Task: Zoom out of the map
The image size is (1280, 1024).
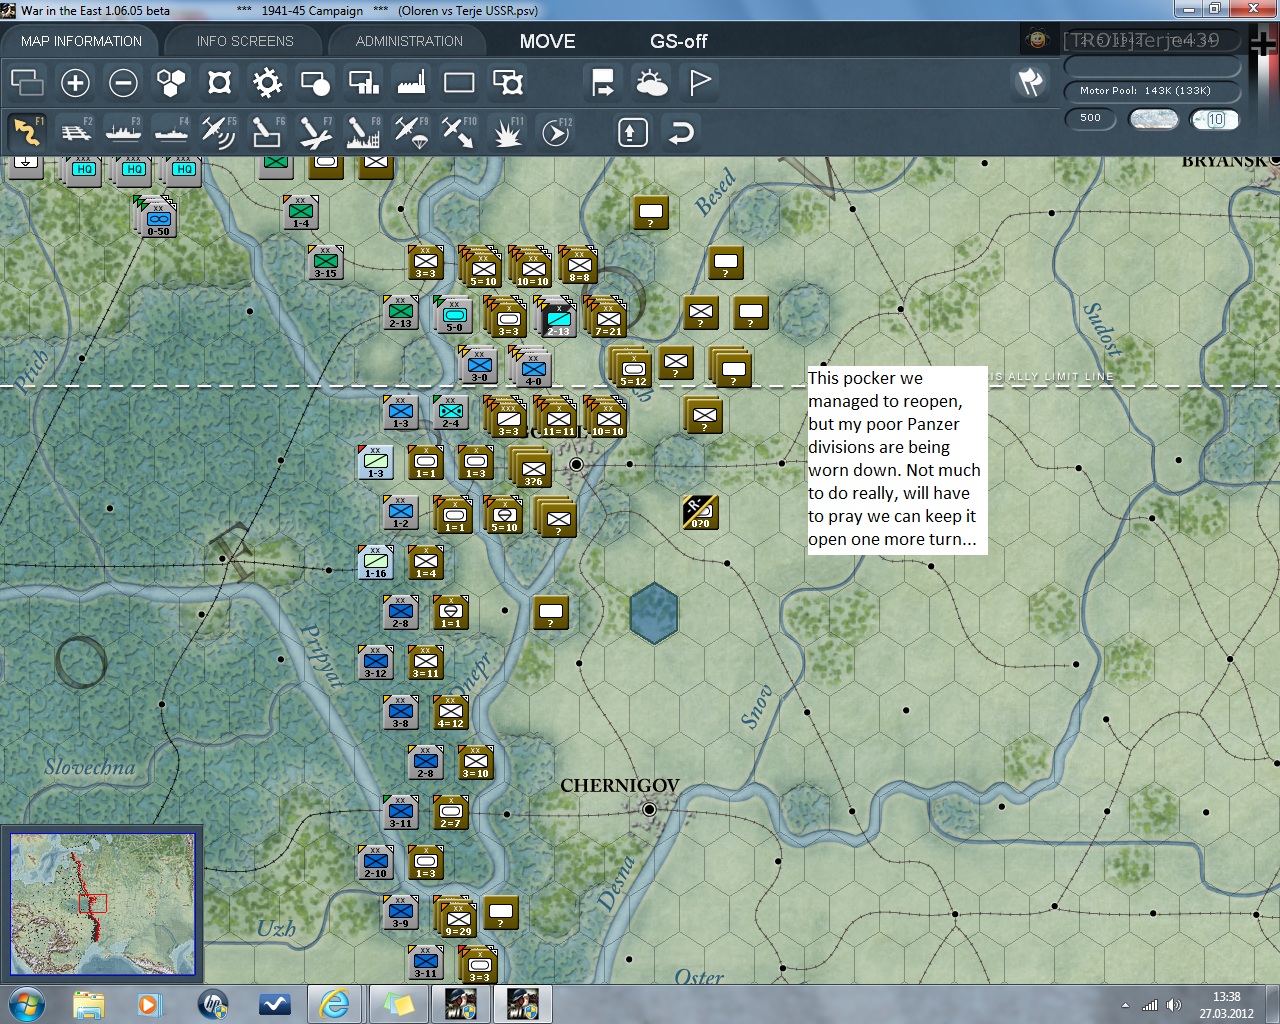Action: coord(123,82)
